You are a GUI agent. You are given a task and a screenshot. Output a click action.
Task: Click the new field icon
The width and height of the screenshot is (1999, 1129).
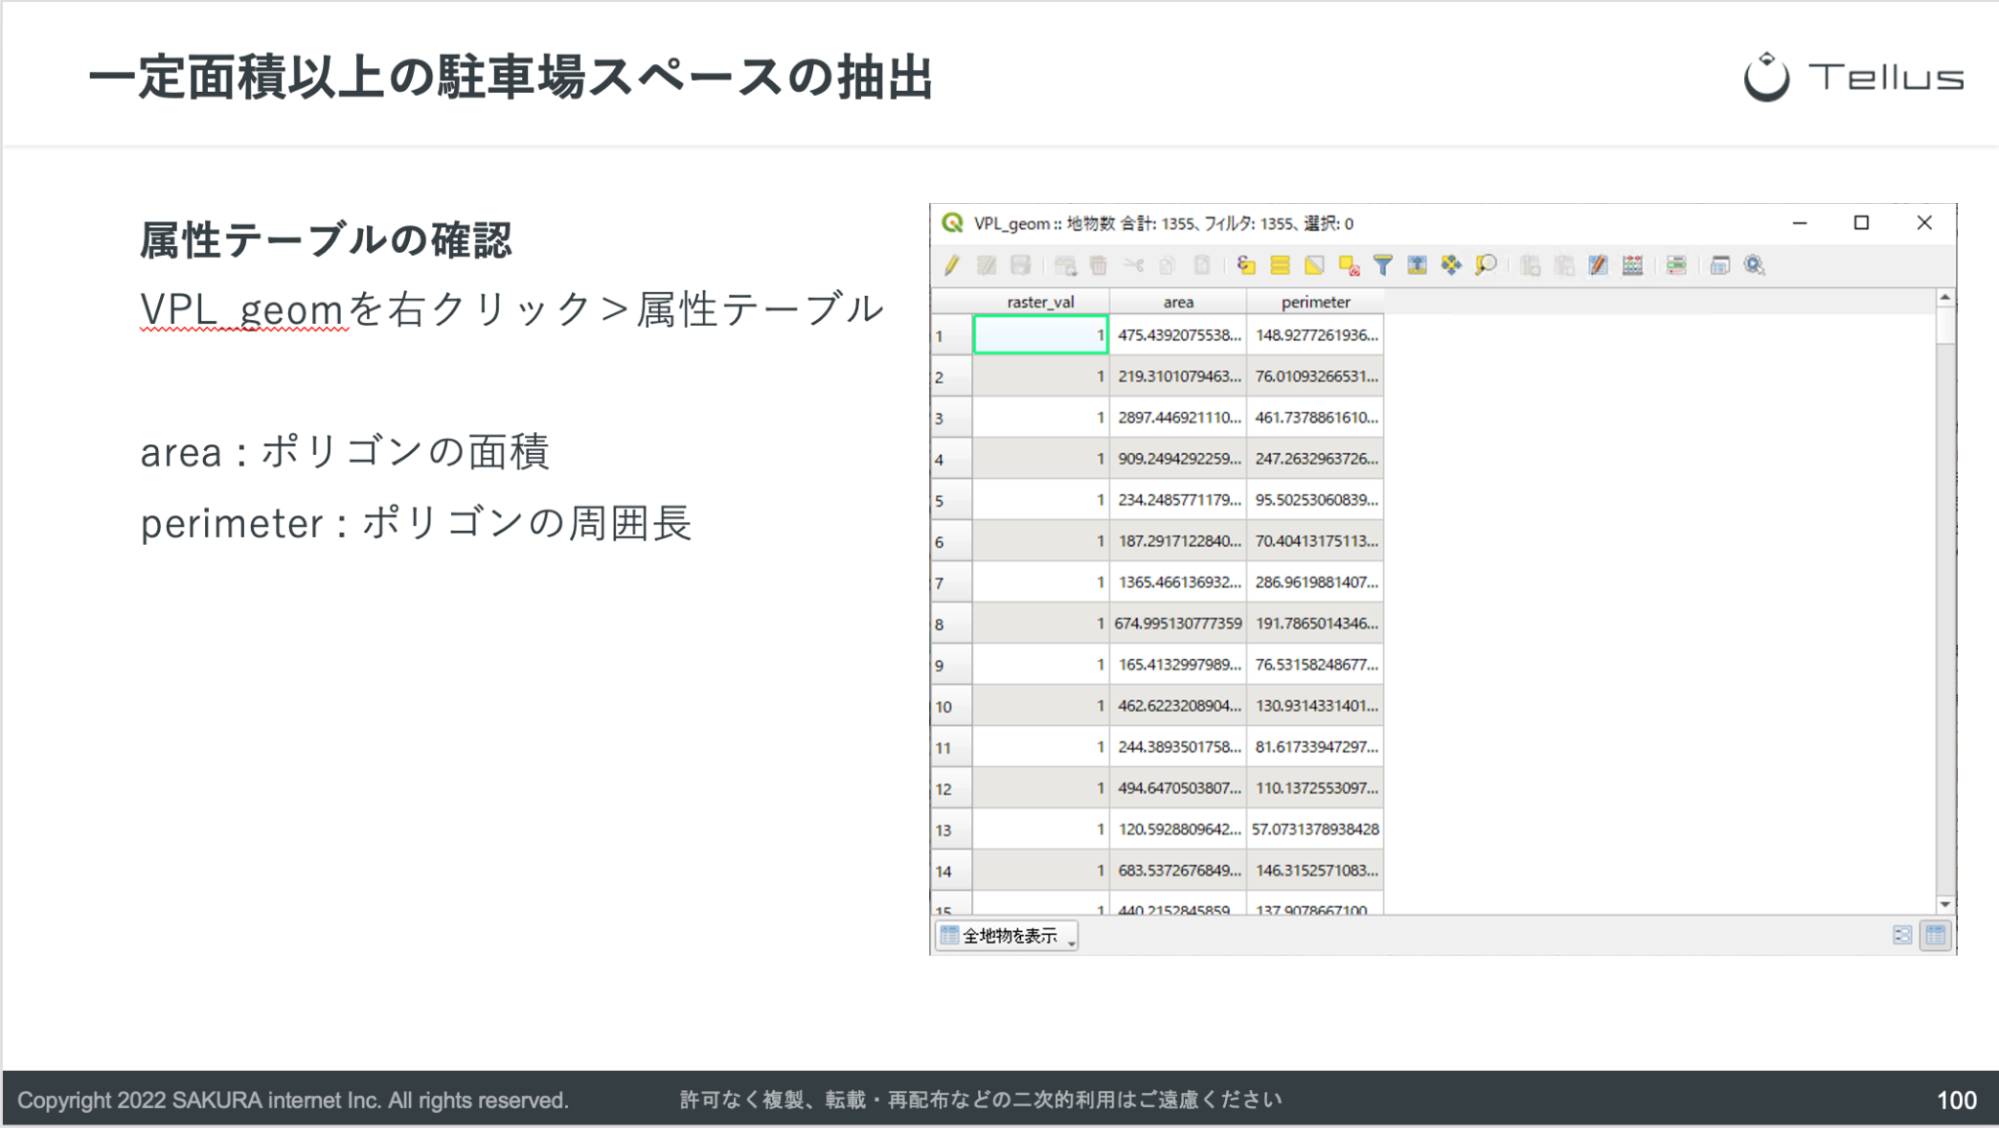click(1530, 265)
